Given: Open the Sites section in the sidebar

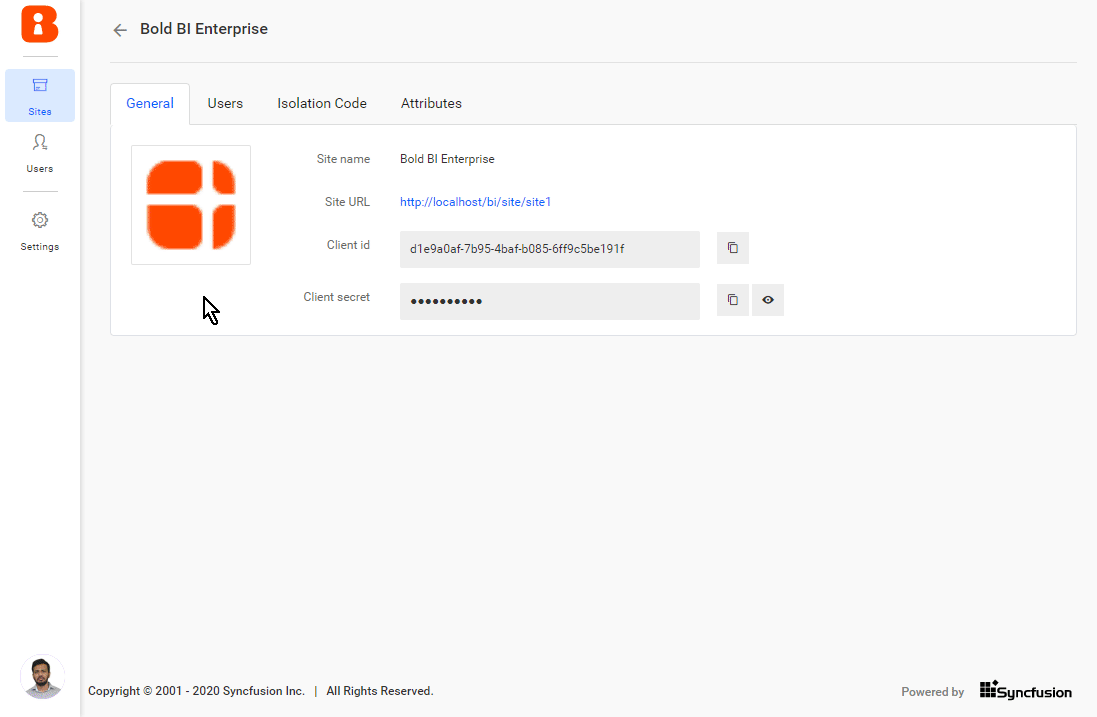Looking at the screenshot, I should (x=39, y=95).
